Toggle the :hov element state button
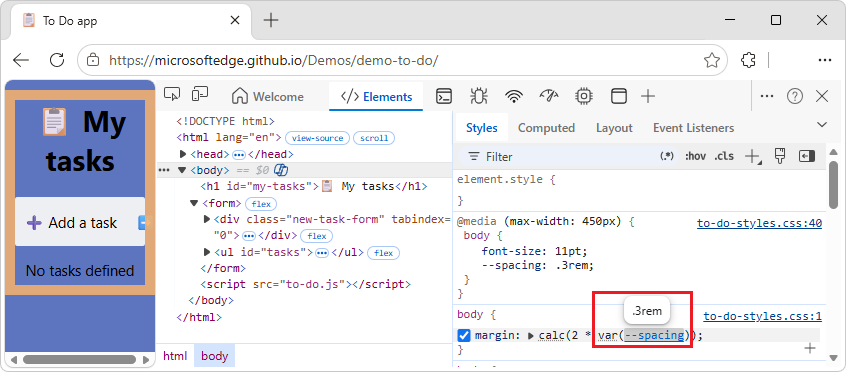The width and height of the screenshot is (846, 372). click(695, 157)
